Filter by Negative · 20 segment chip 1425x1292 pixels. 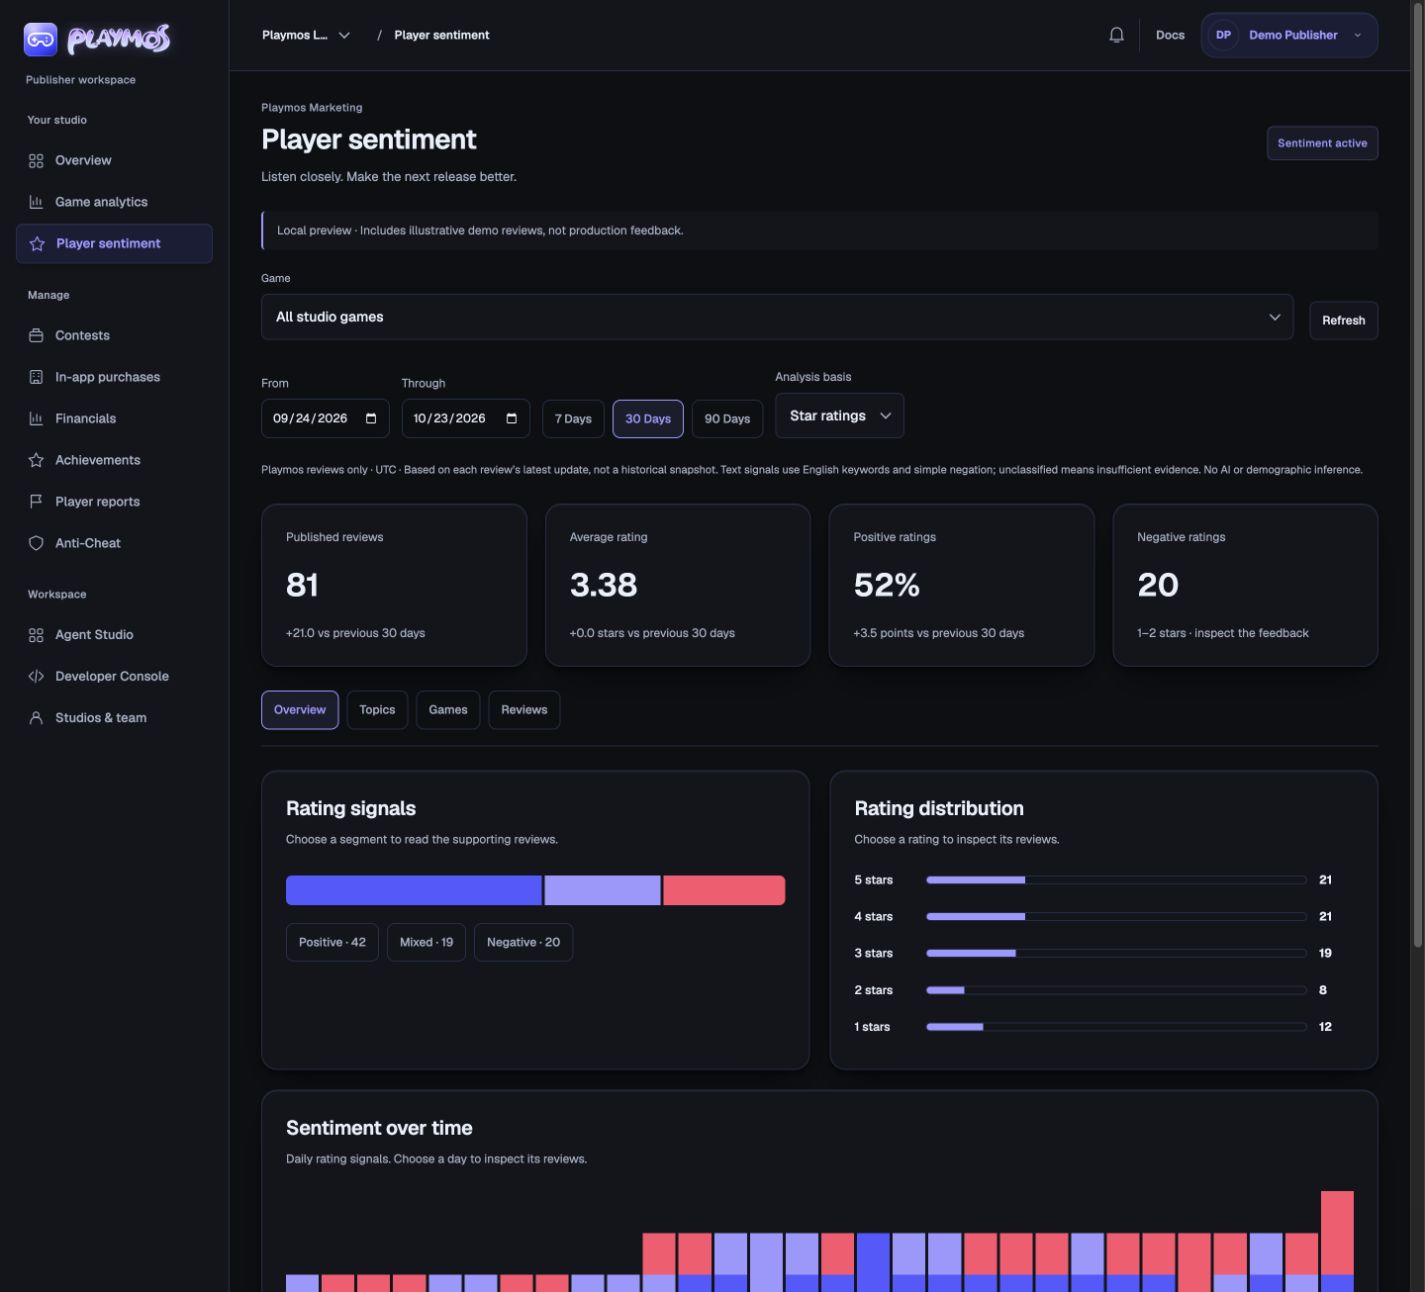pyautogui.click(x=523, y=942)
